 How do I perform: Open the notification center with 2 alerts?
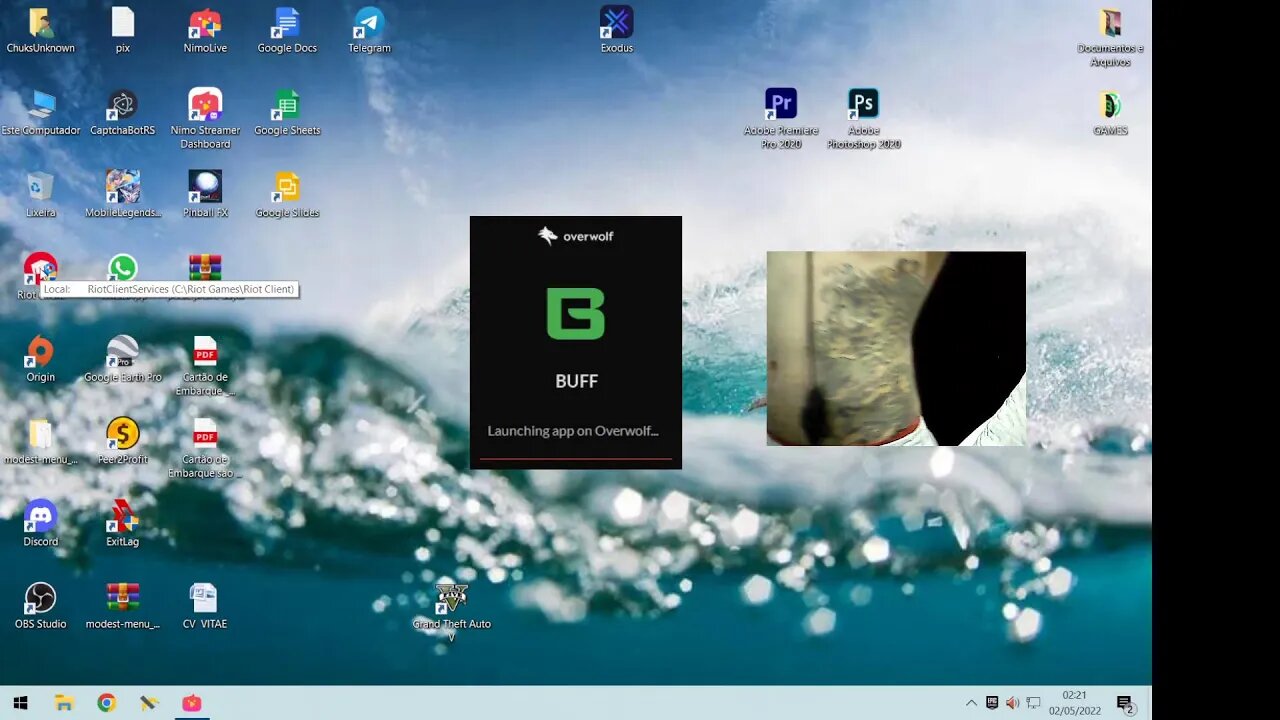tap(1125, 703)
